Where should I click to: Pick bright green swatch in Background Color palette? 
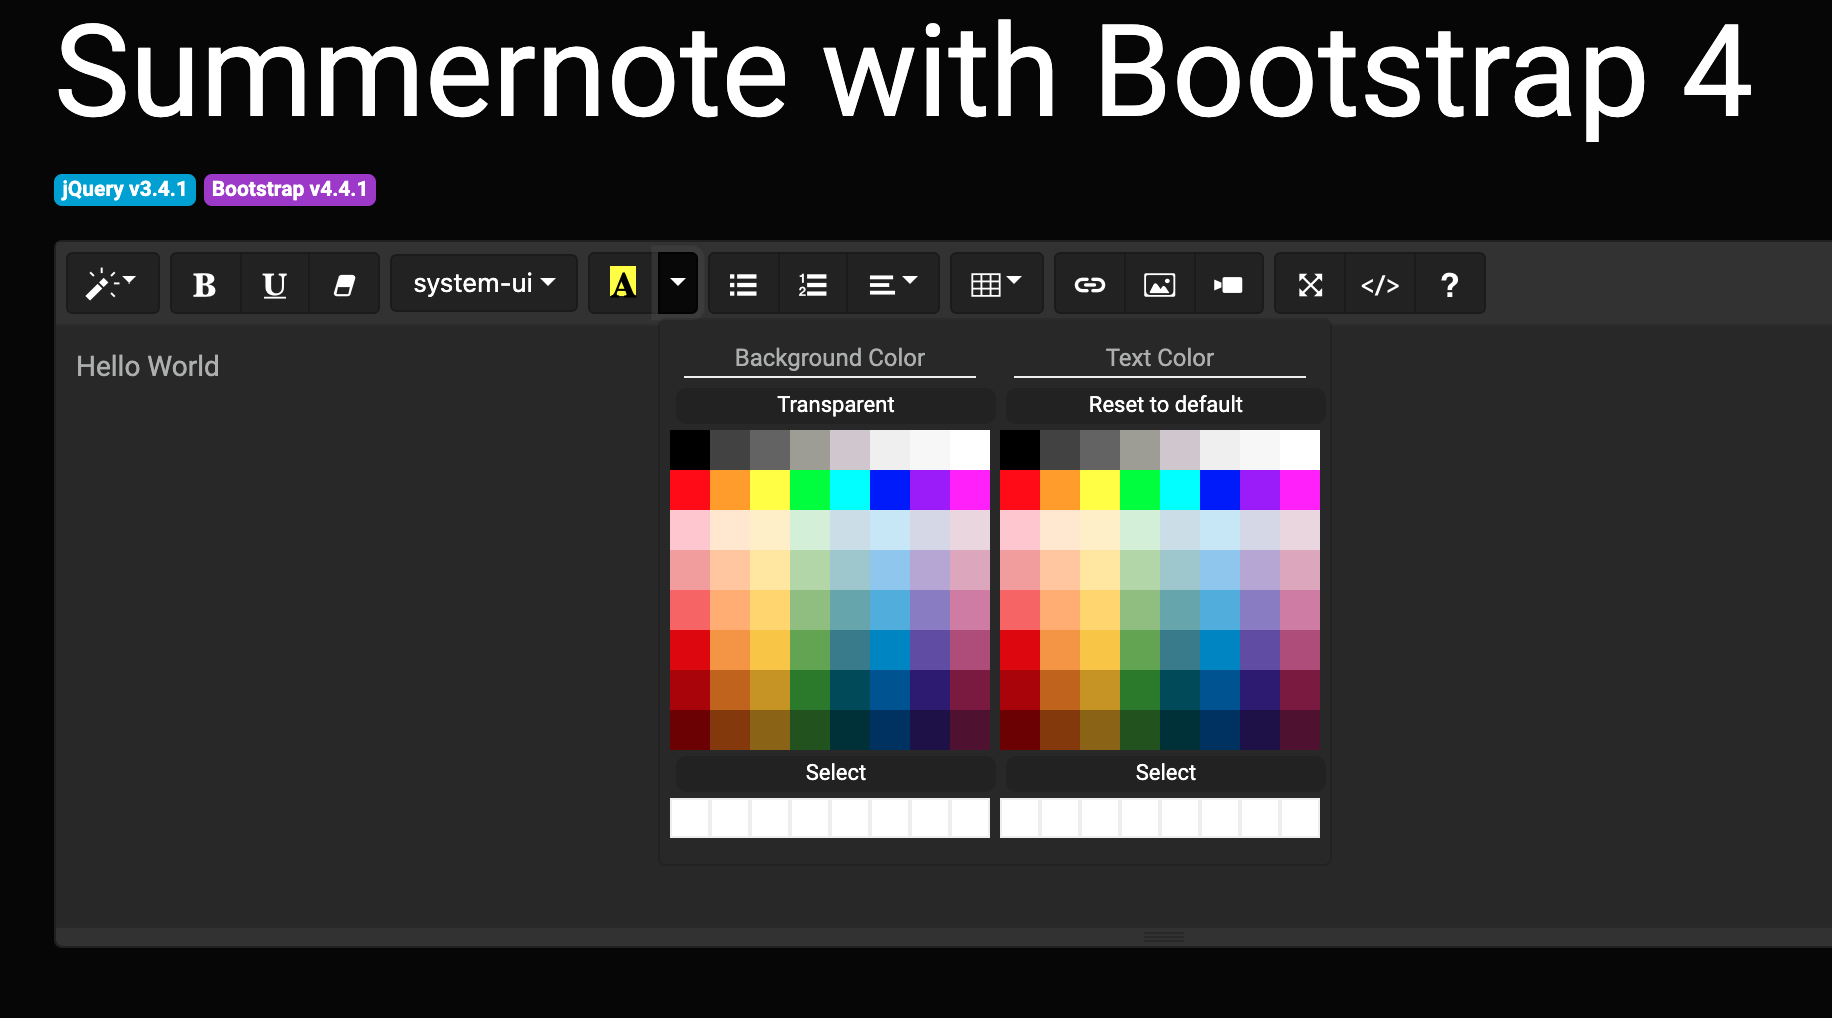(x=810, y=490)
